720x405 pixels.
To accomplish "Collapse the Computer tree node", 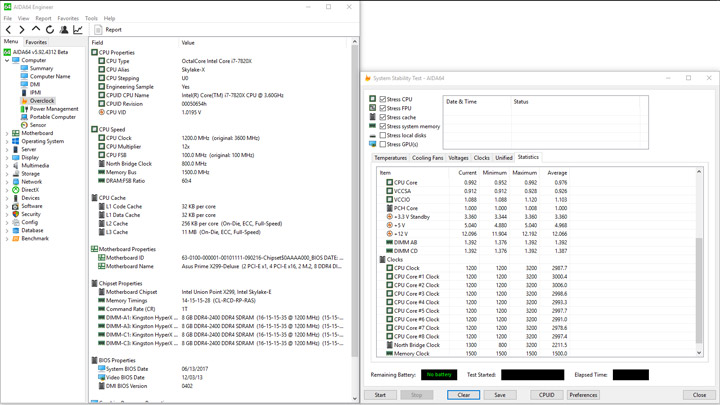I will 7,60.
